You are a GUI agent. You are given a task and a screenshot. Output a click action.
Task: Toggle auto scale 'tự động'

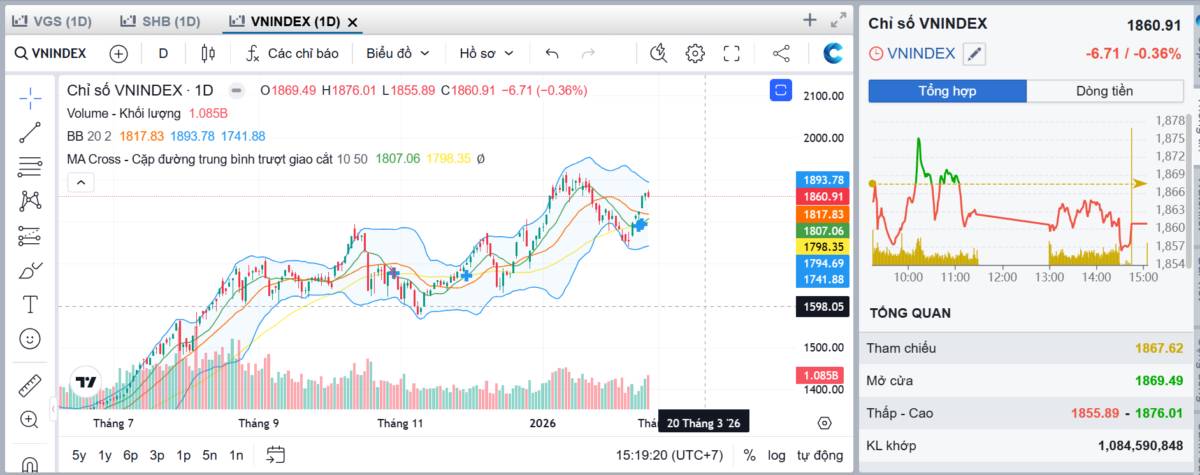[819, 455]
